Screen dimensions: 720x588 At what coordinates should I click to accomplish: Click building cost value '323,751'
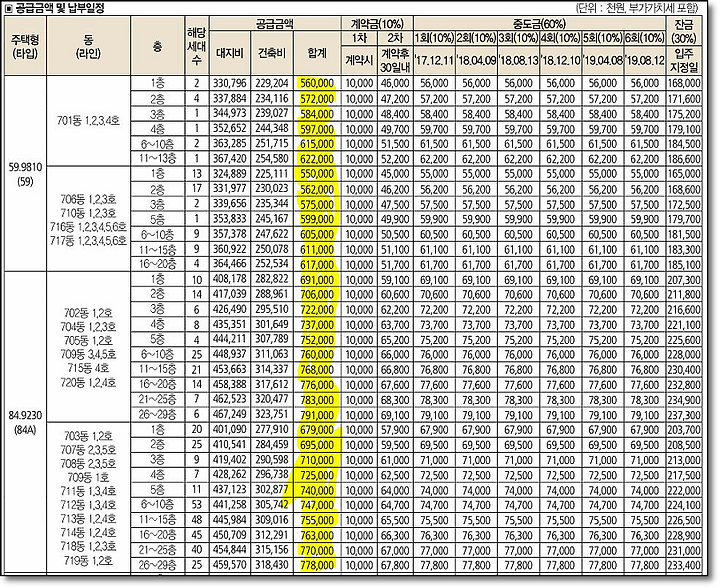[x=272, y=414]
